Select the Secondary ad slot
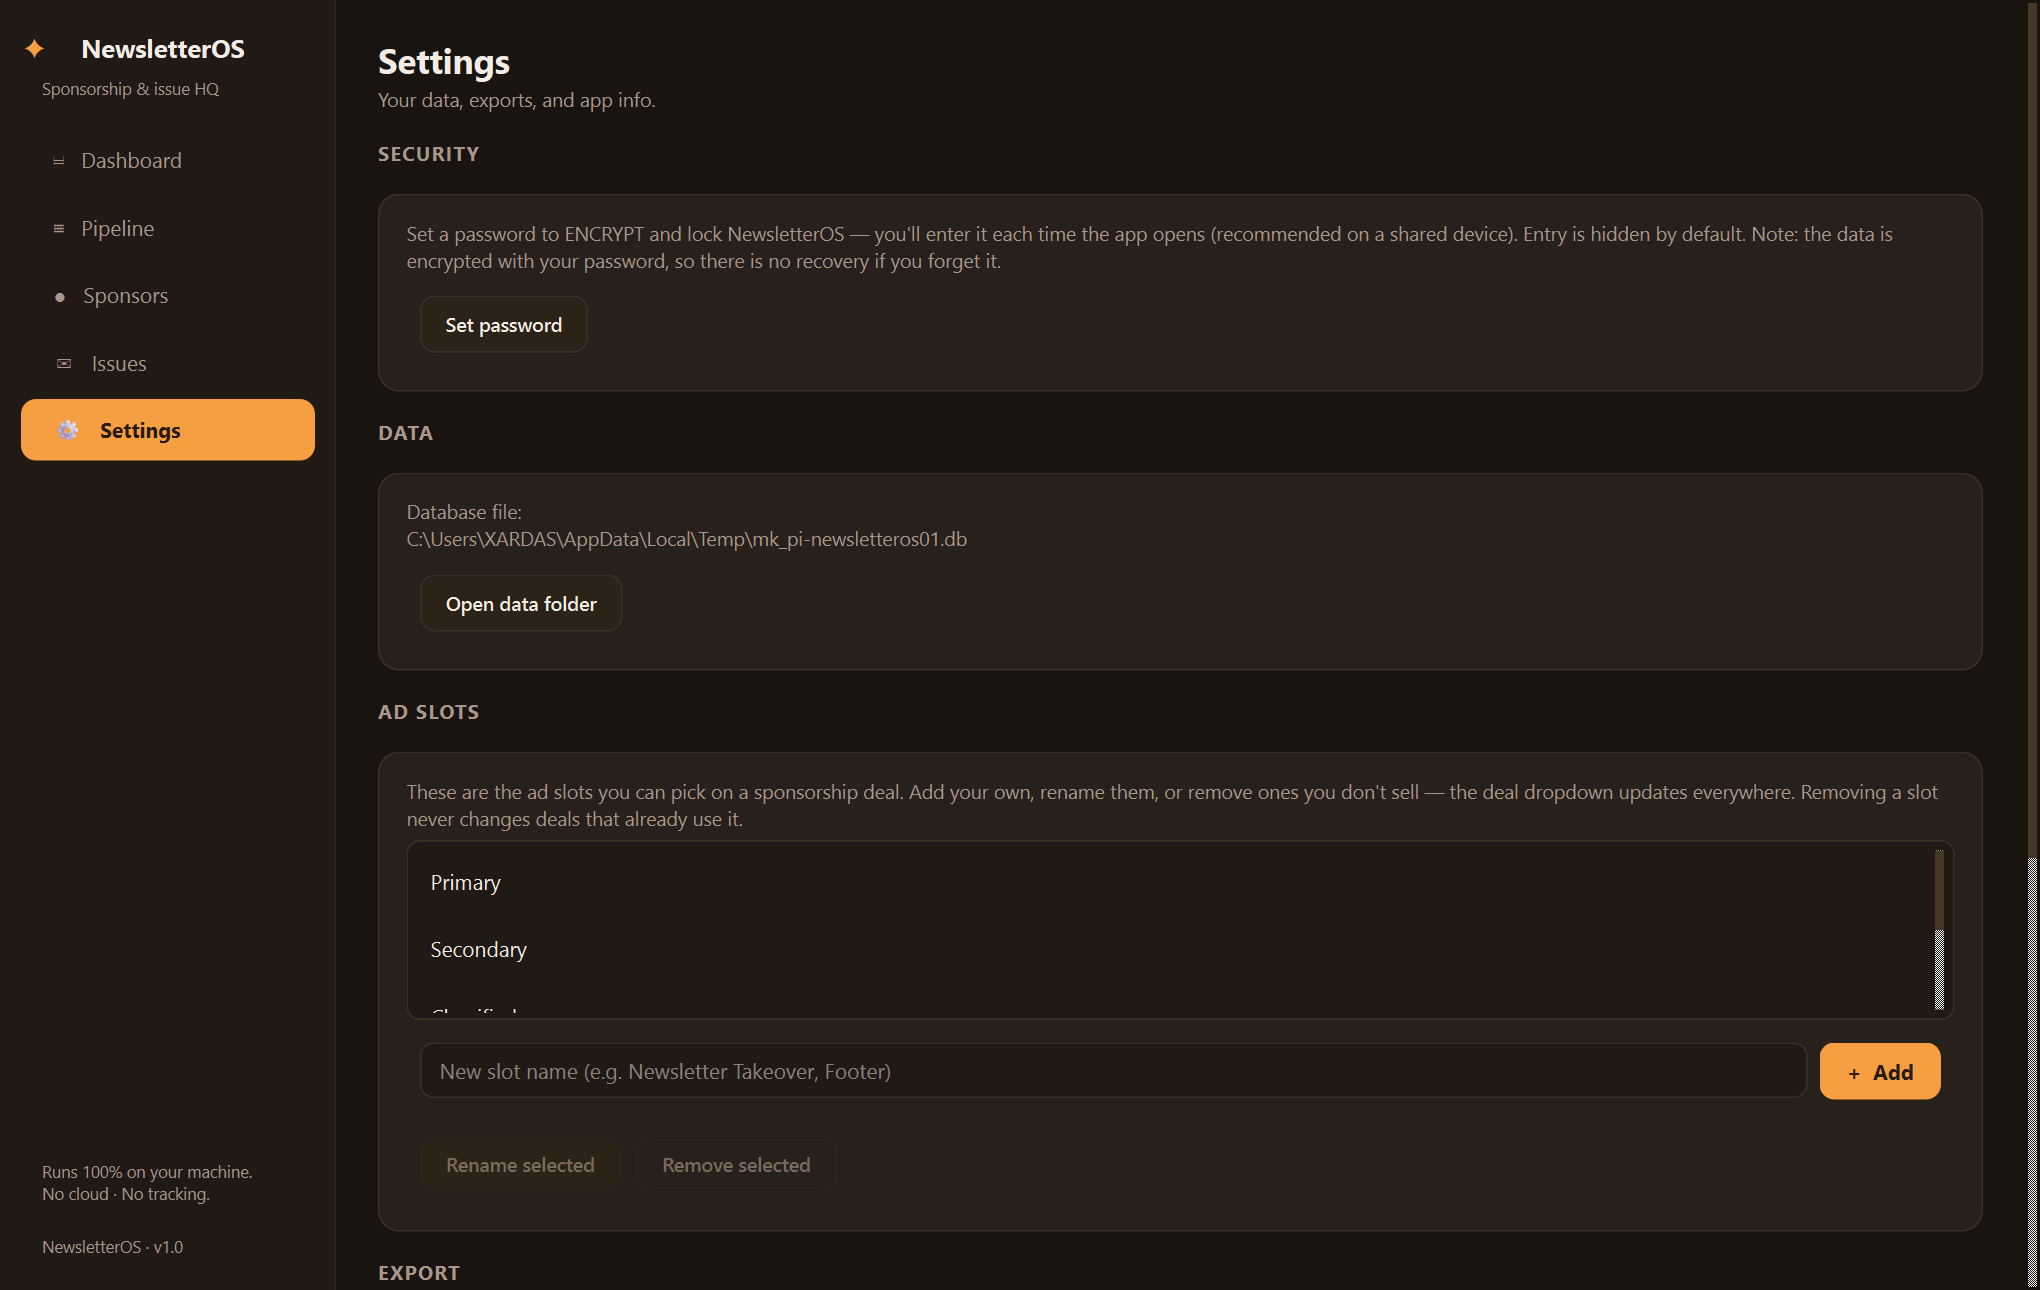The image size is (2040, 1290). coord(1170,950)
